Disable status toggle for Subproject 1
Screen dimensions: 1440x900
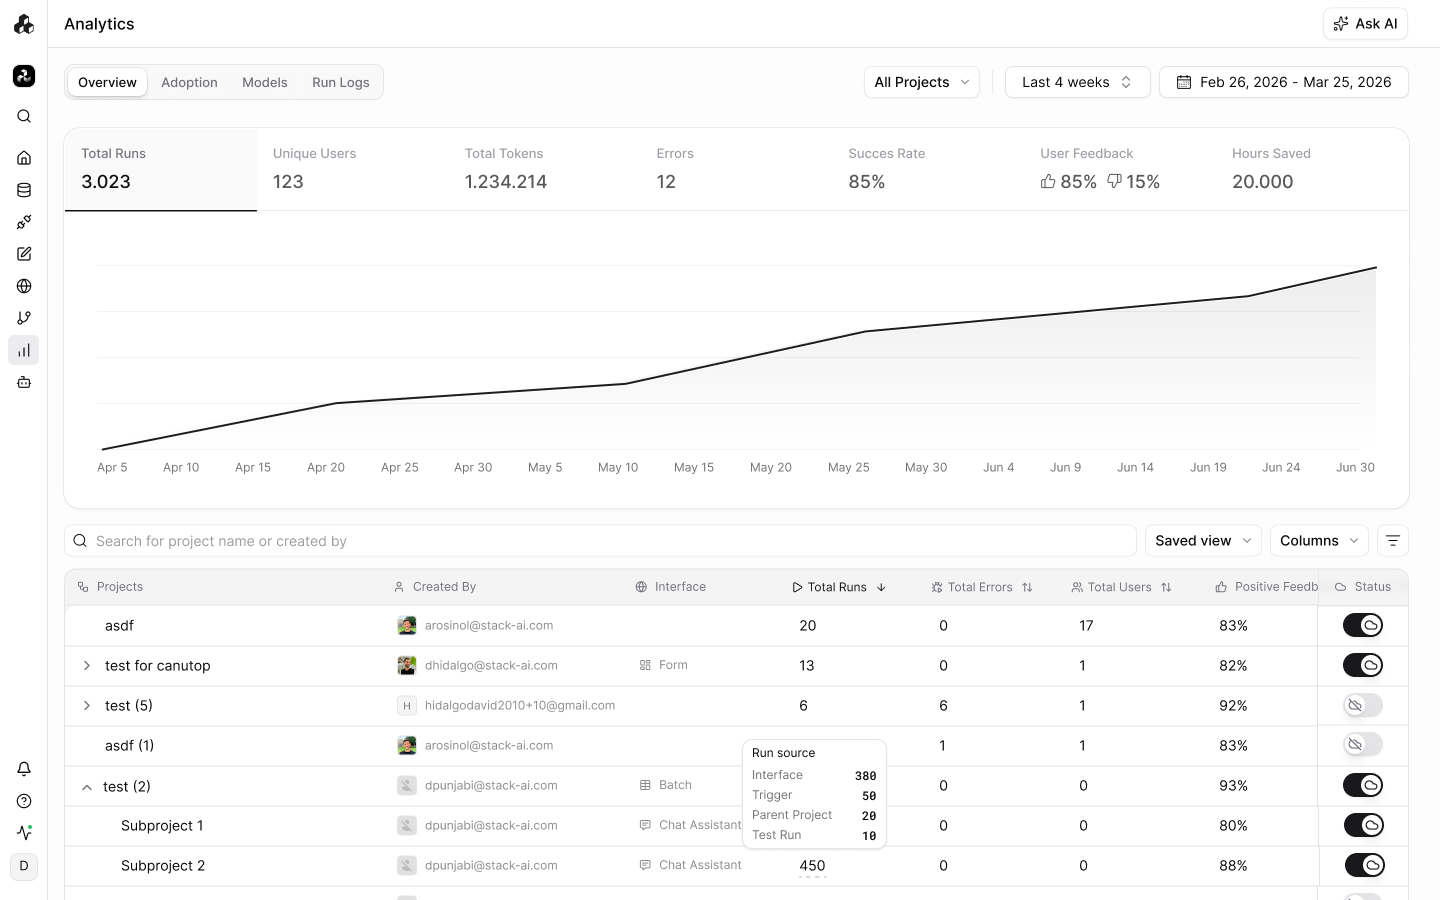pyautogui.click(x=1363, y=825)
